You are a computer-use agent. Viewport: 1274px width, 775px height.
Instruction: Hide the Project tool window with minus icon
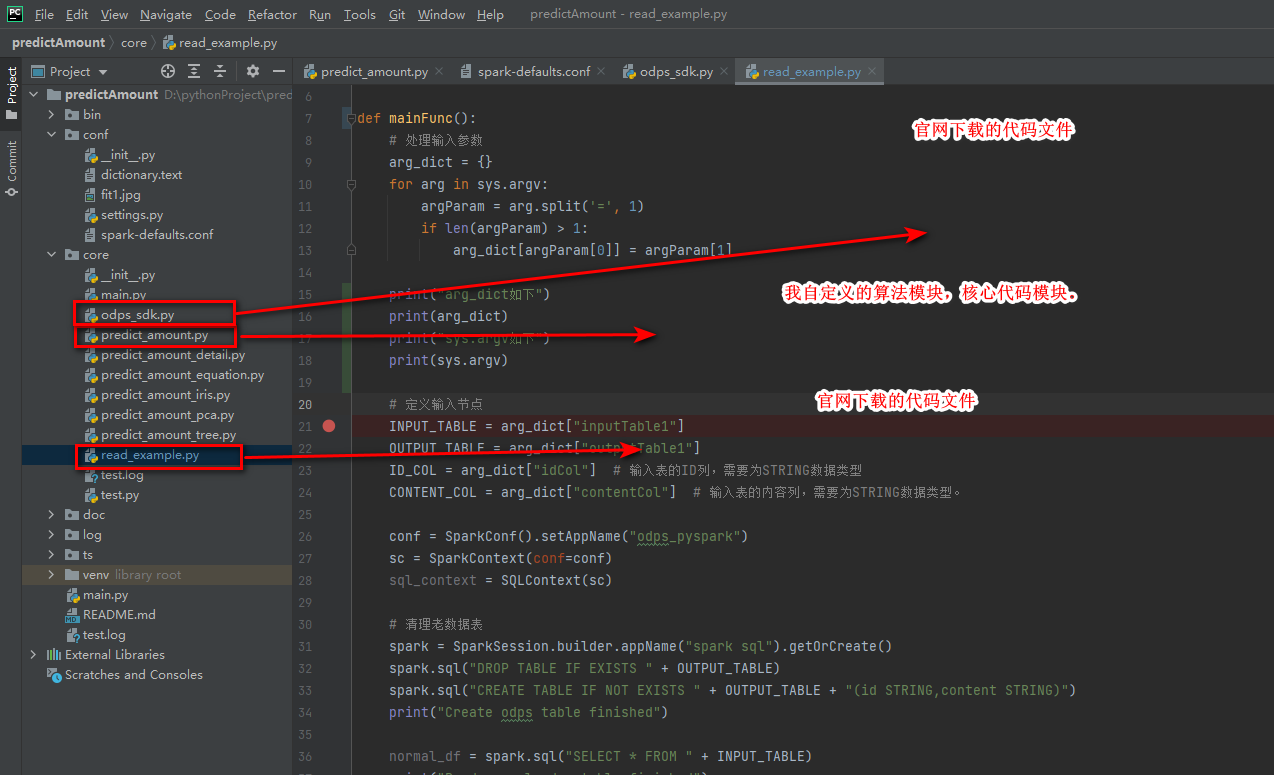pyautogui.click(x=279, y=71)
